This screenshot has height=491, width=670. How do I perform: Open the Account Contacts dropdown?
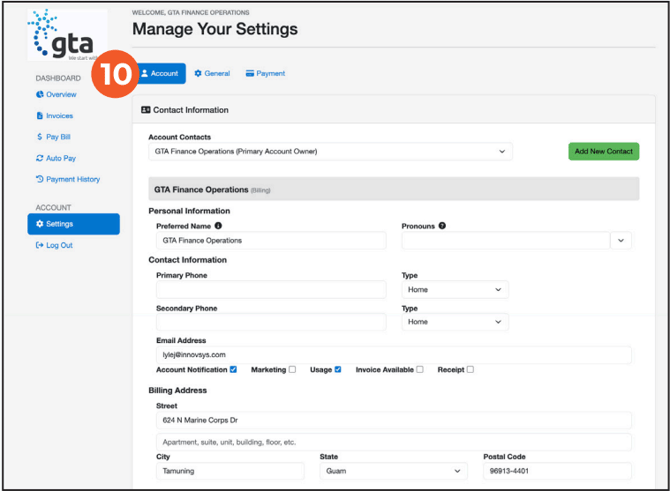point(330,152)
